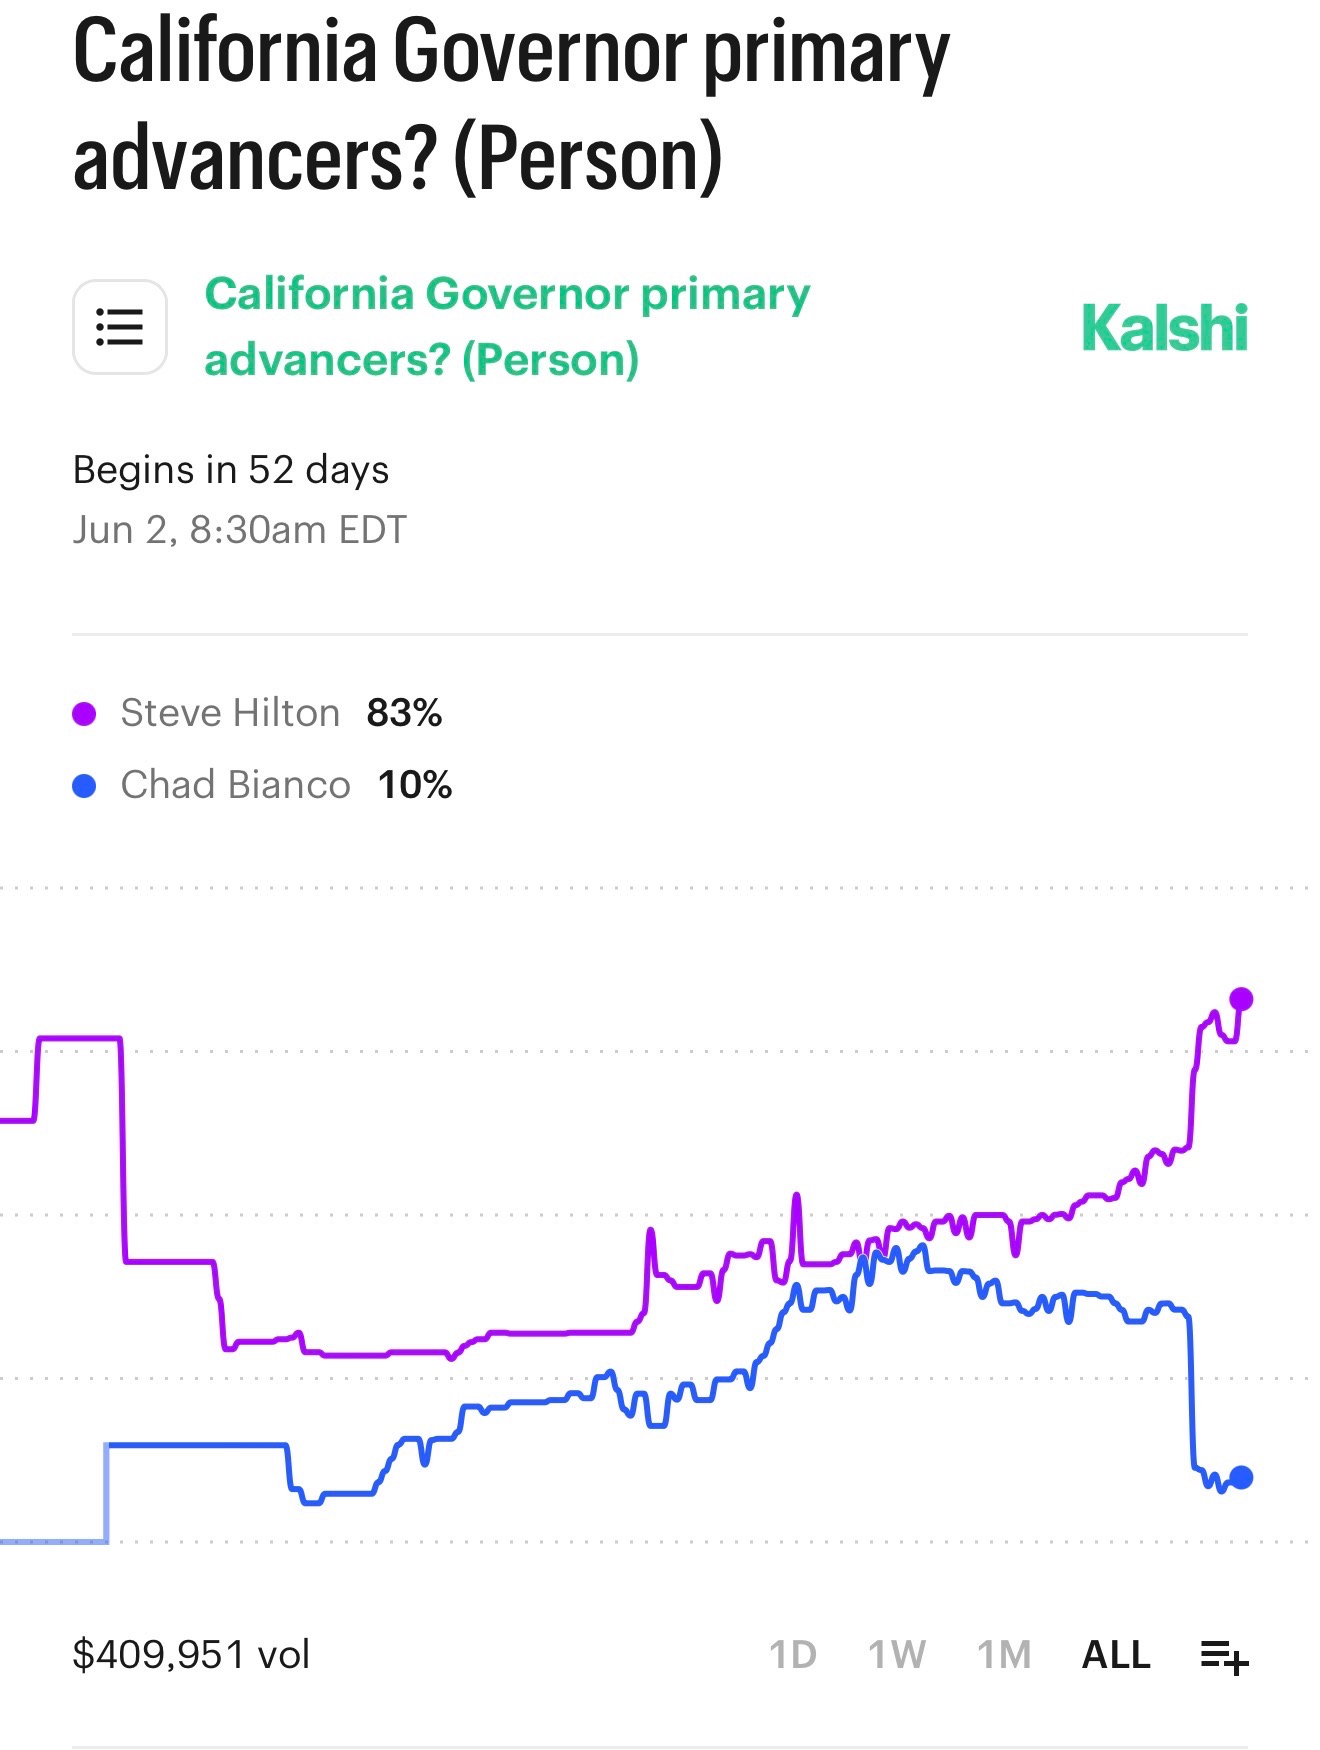Click the purple Steve Hilton legend dot
The width and height of the screenshot is (1320, 1750).
85,714
